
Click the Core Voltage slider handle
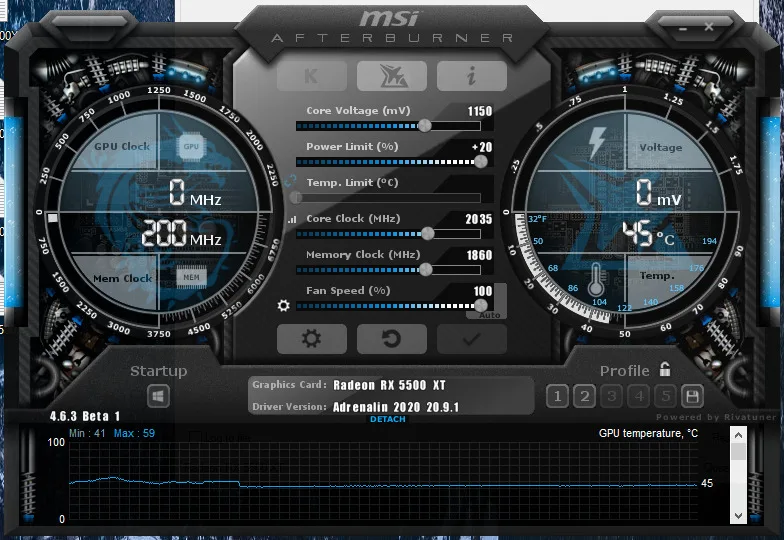tap(424, 126)
